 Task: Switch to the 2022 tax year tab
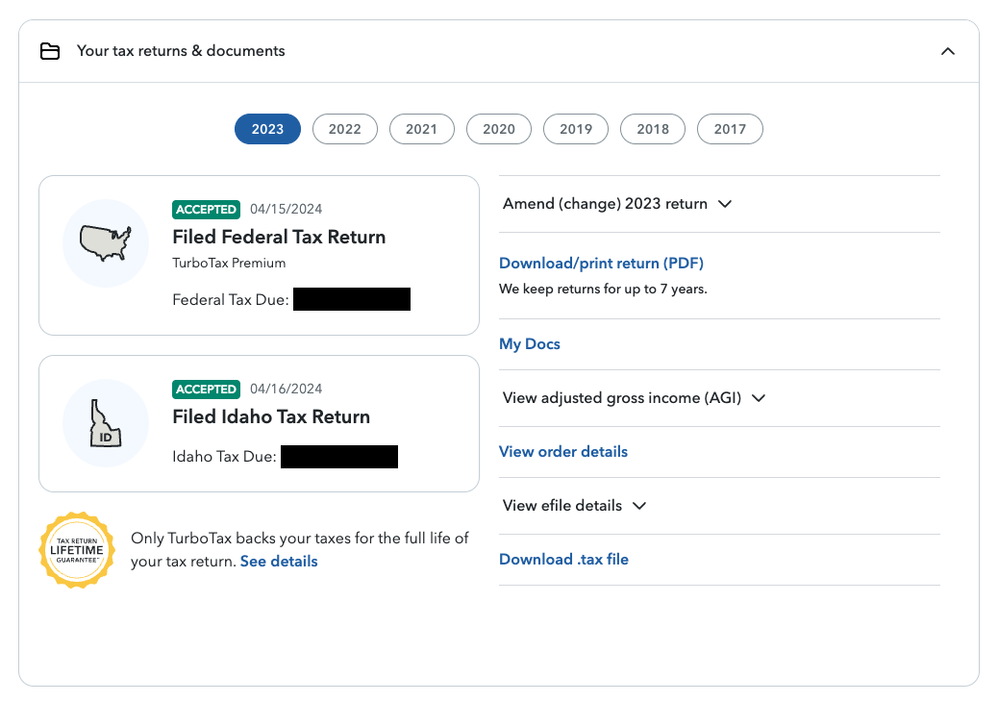344,128
